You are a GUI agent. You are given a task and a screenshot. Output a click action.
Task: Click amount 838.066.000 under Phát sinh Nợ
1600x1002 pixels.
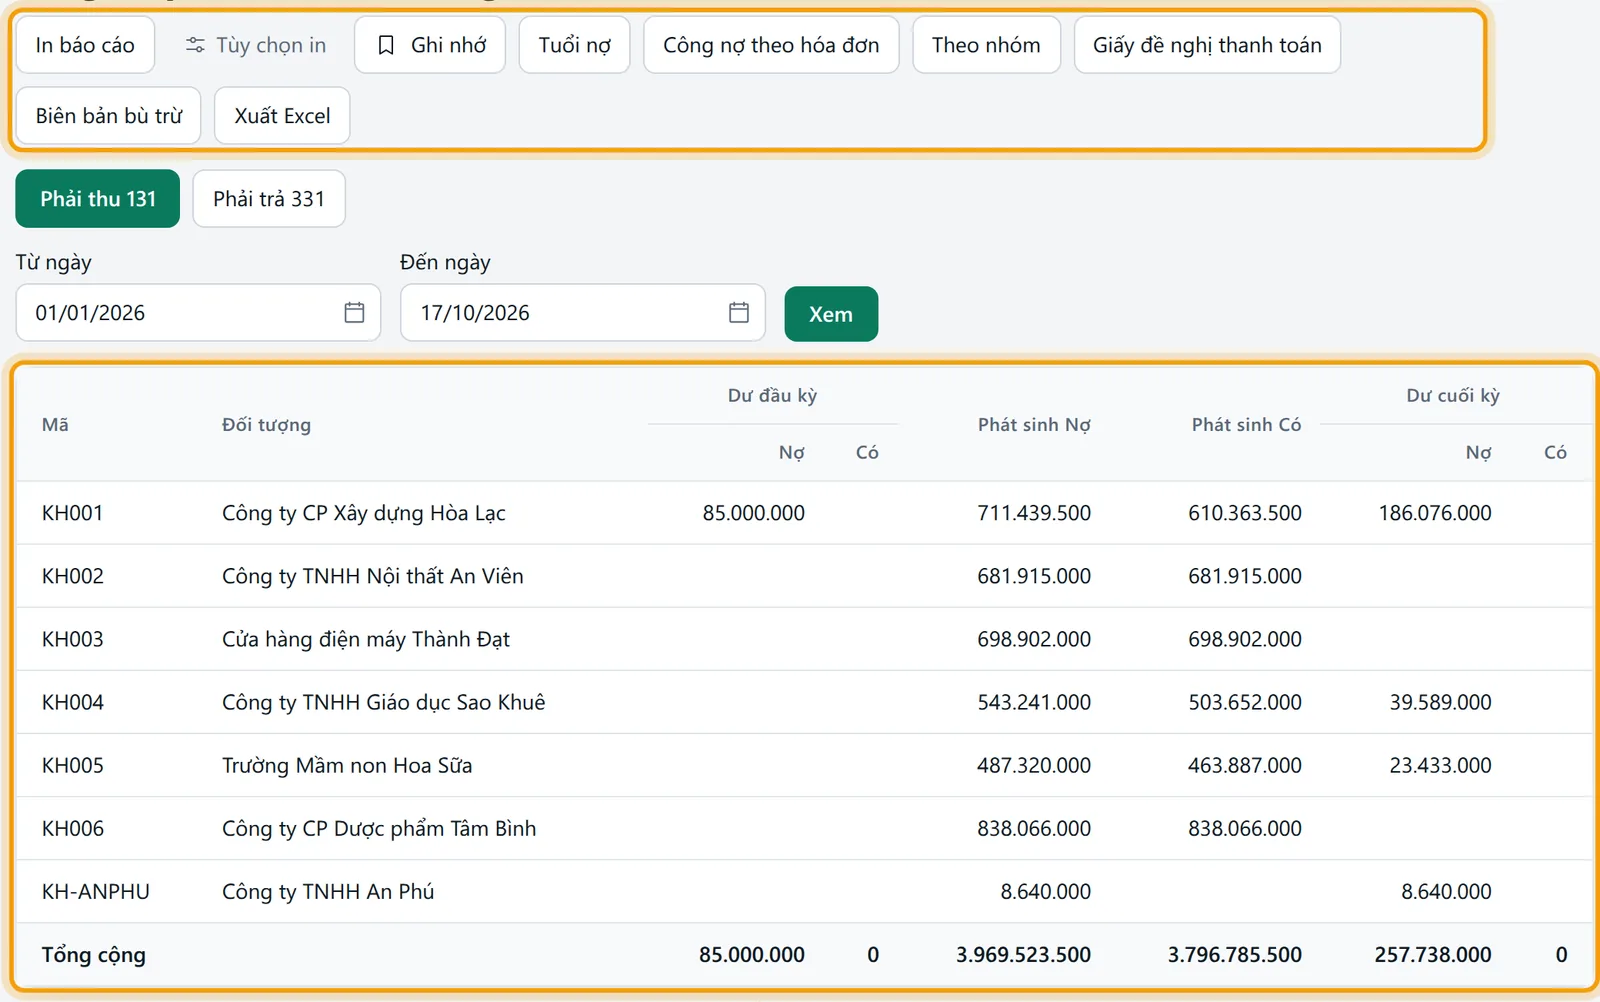tap(1034, 828)
